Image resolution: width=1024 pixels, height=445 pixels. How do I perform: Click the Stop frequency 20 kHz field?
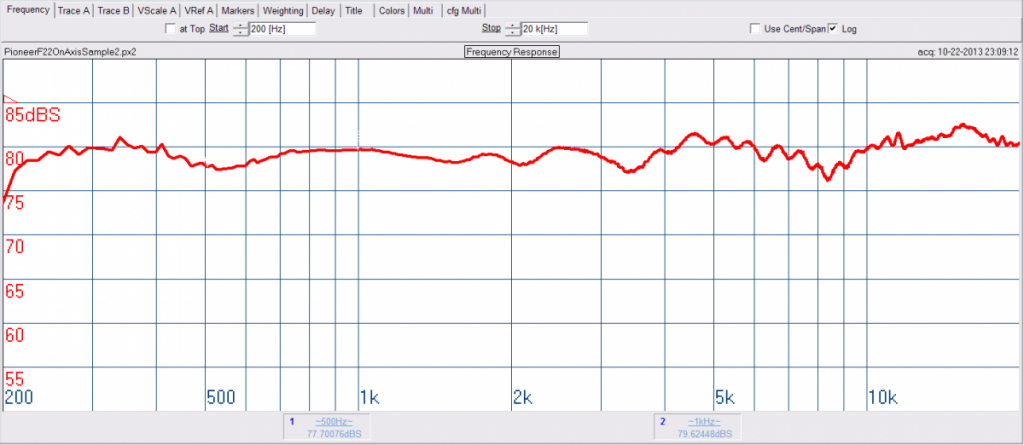[553, 29]
